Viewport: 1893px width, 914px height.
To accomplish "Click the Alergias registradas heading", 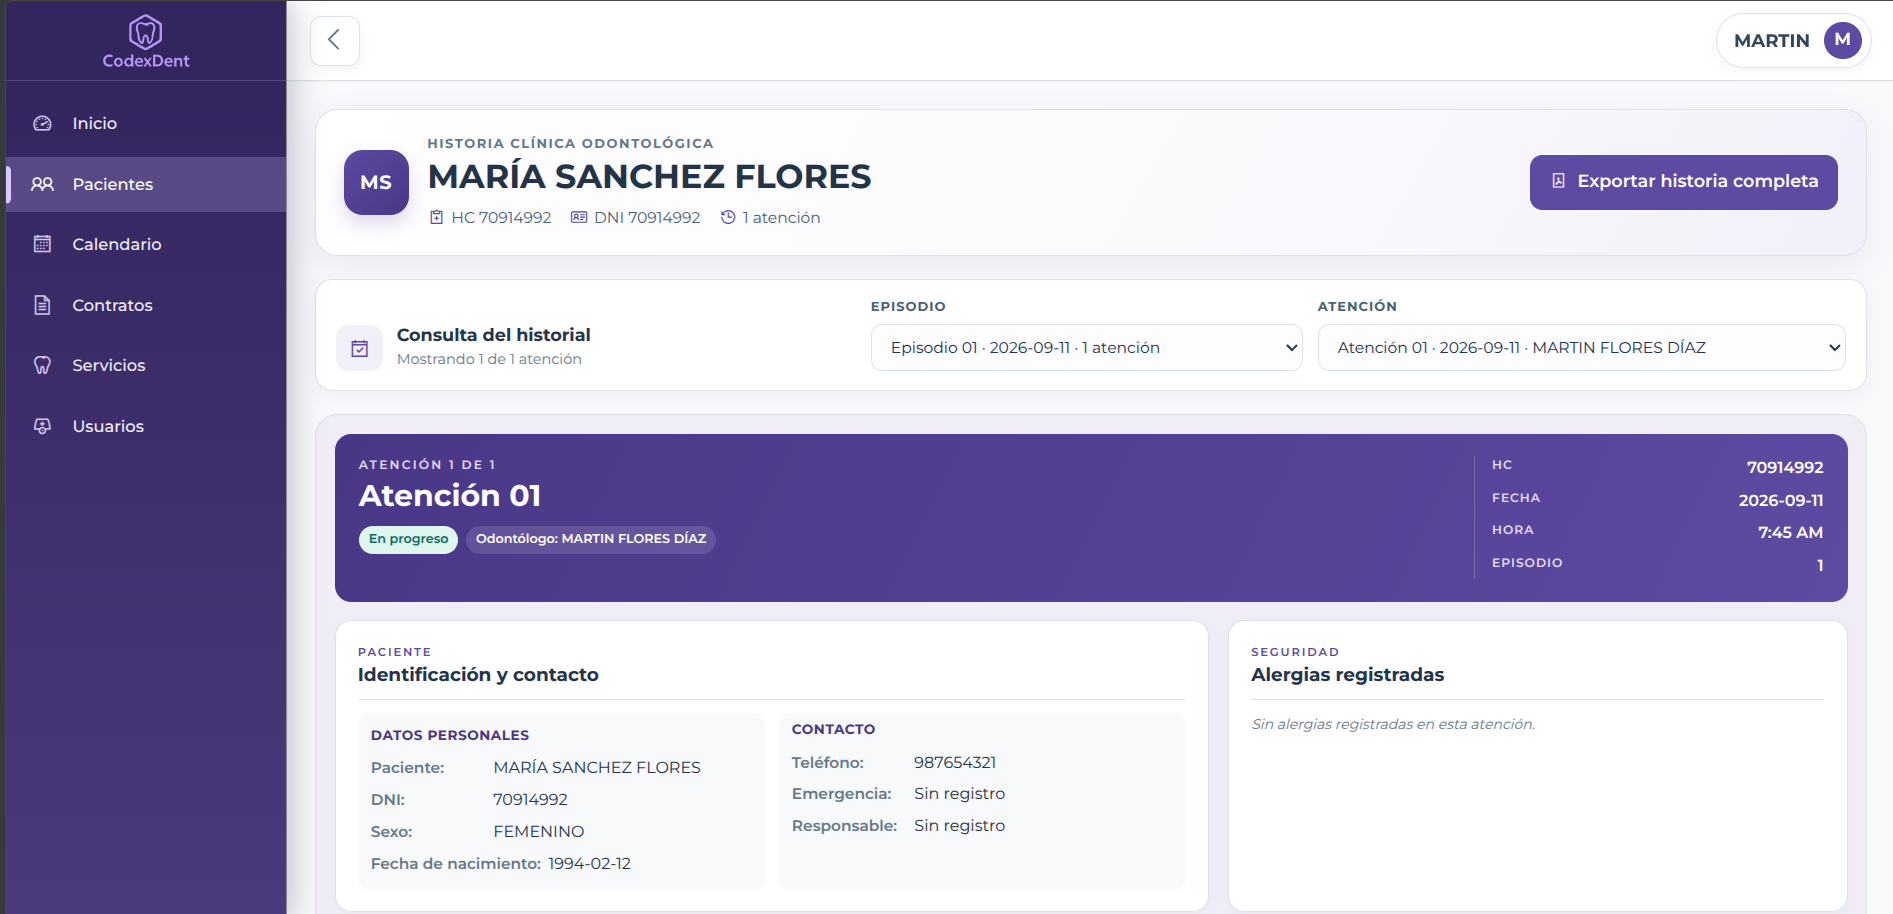I will pyautogui.click(x=1347, y=675).
